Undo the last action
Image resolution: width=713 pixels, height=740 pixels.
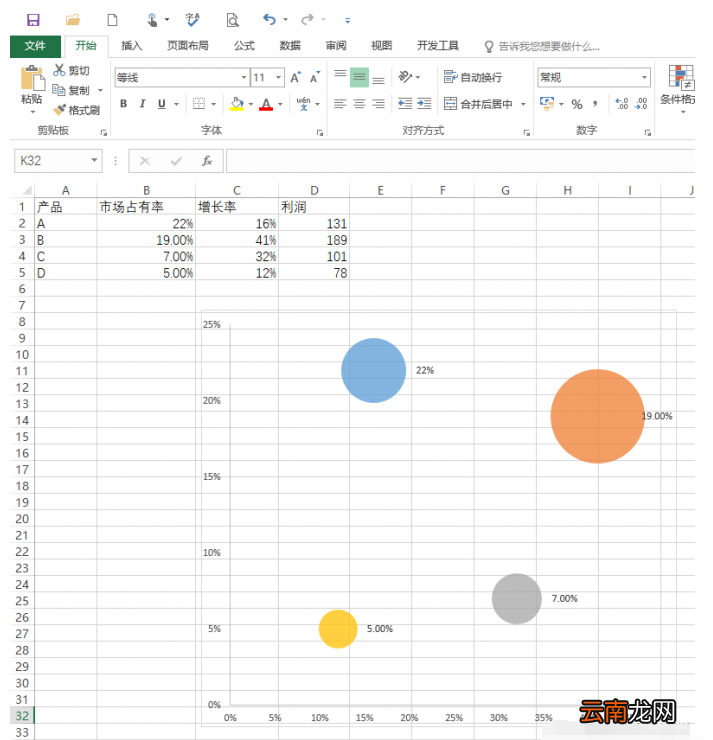(269, 19)
